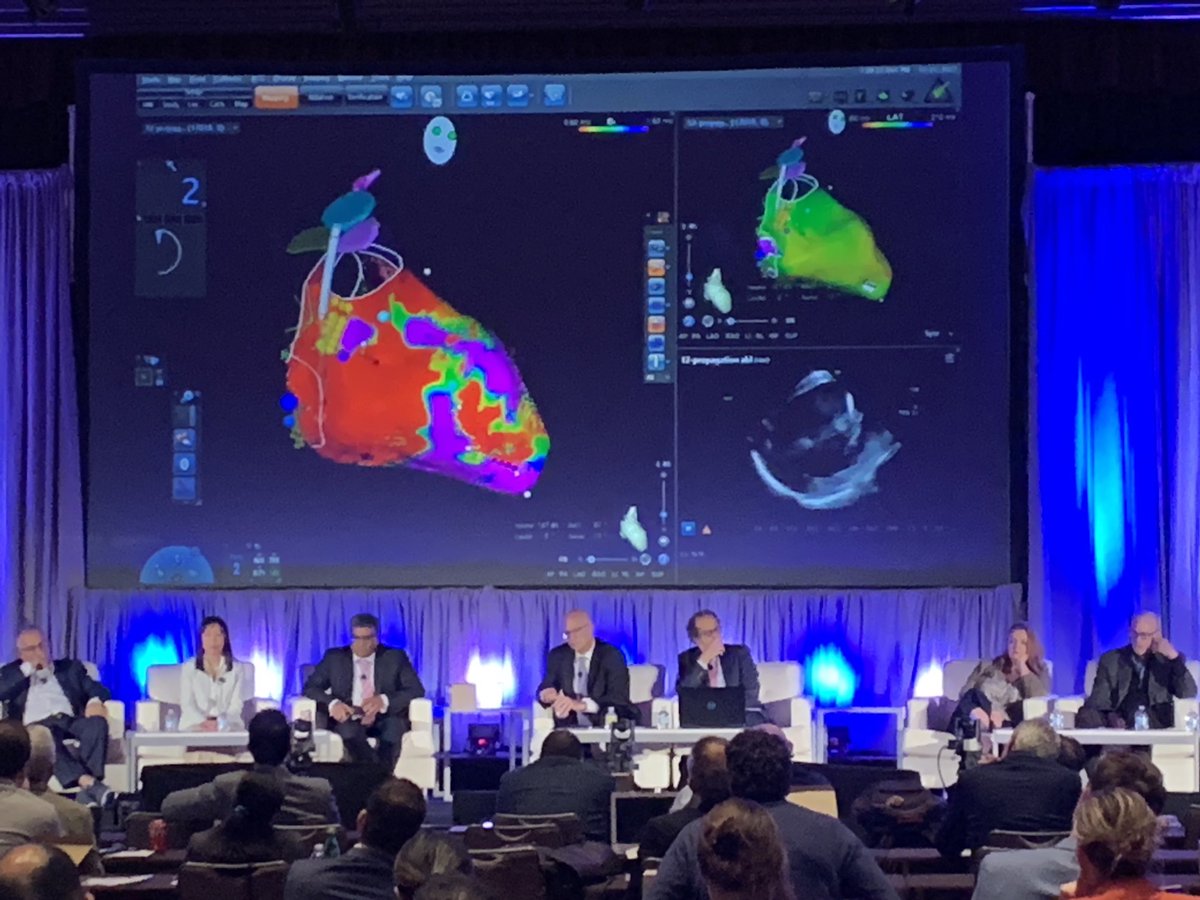This screenshot has width=1200, height=900.
Task: Click the large number 2 panel
Action: [171, 188]
